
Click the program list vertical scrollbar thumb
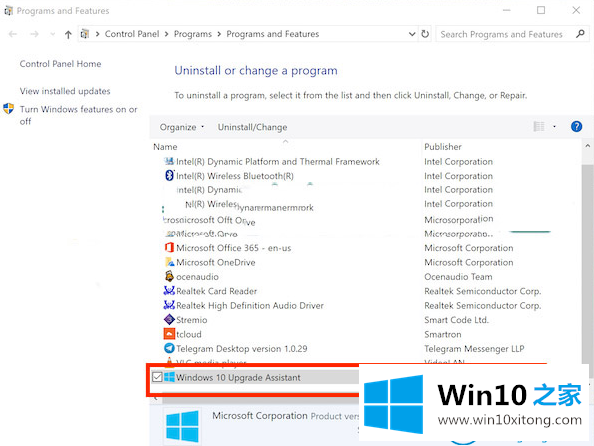coord(587,263)
